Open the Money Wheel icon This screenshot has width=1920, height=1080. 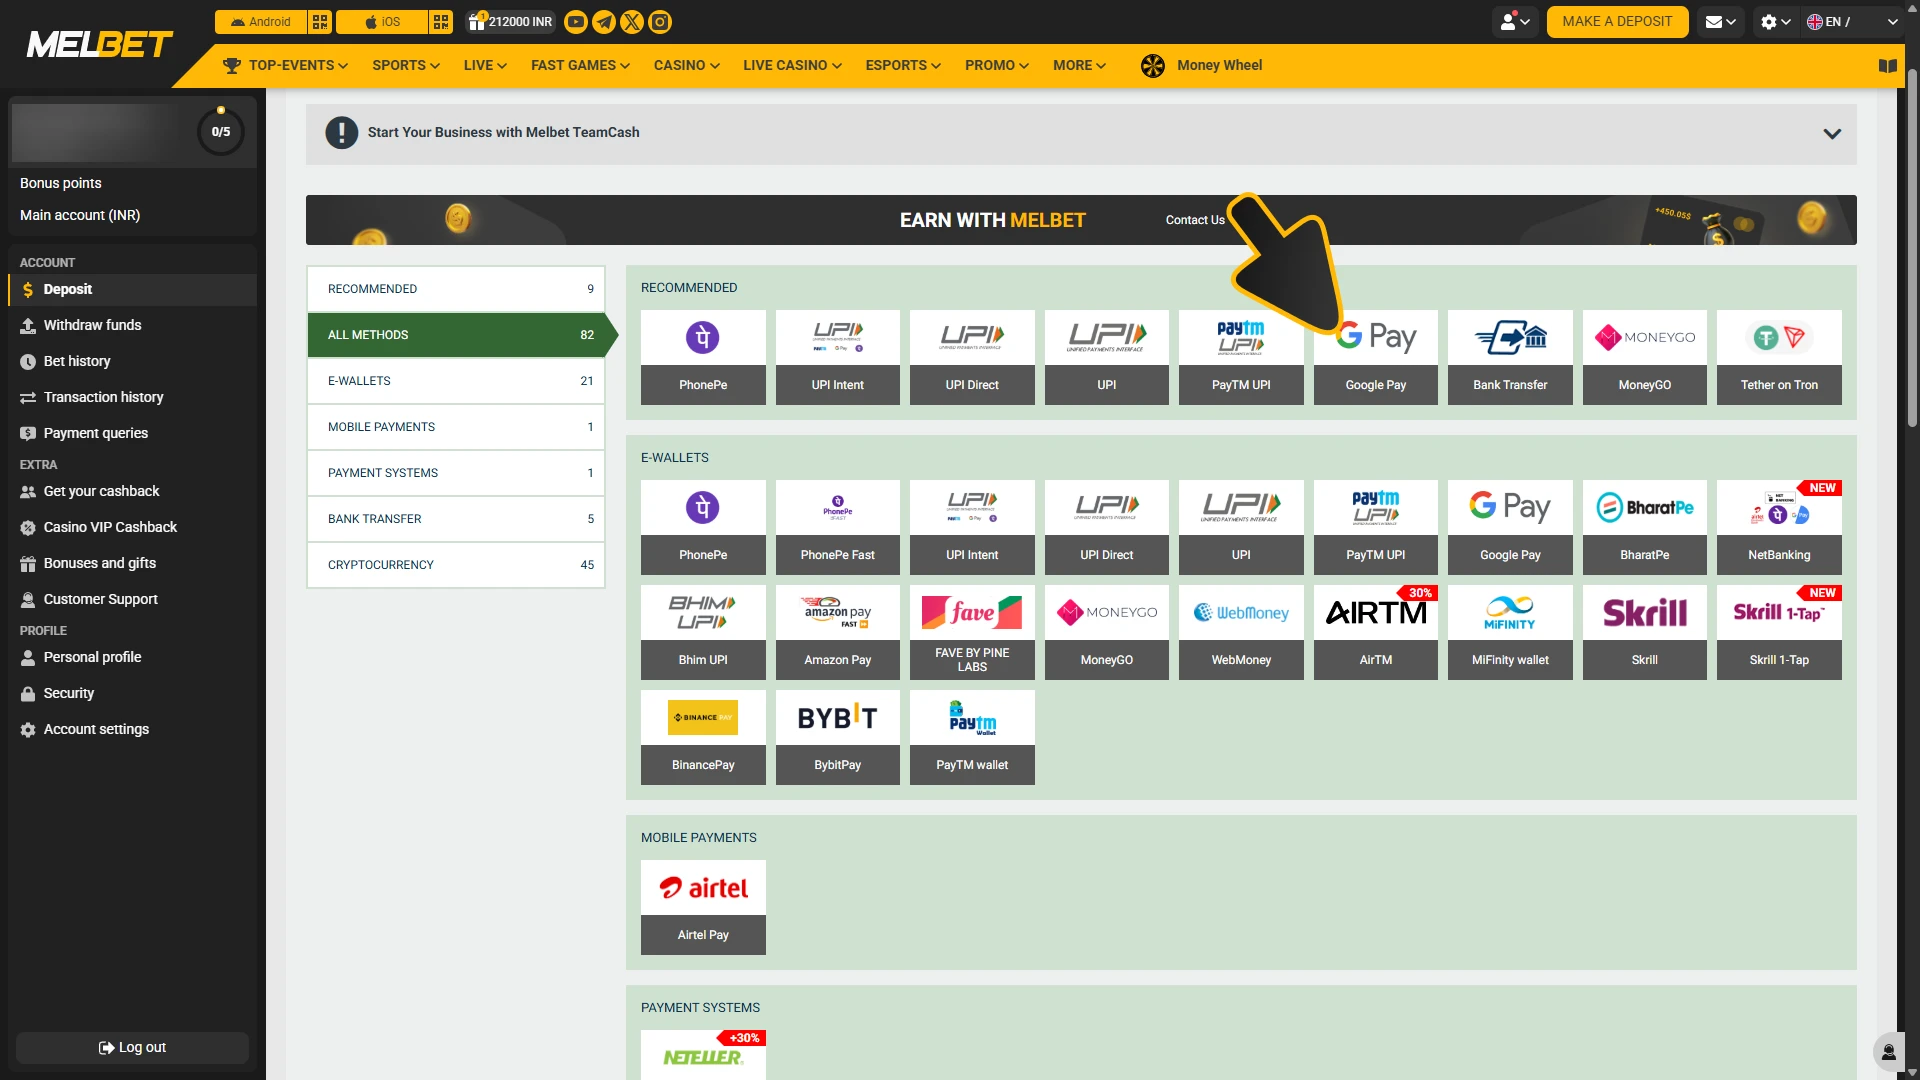coord(1153,66)
